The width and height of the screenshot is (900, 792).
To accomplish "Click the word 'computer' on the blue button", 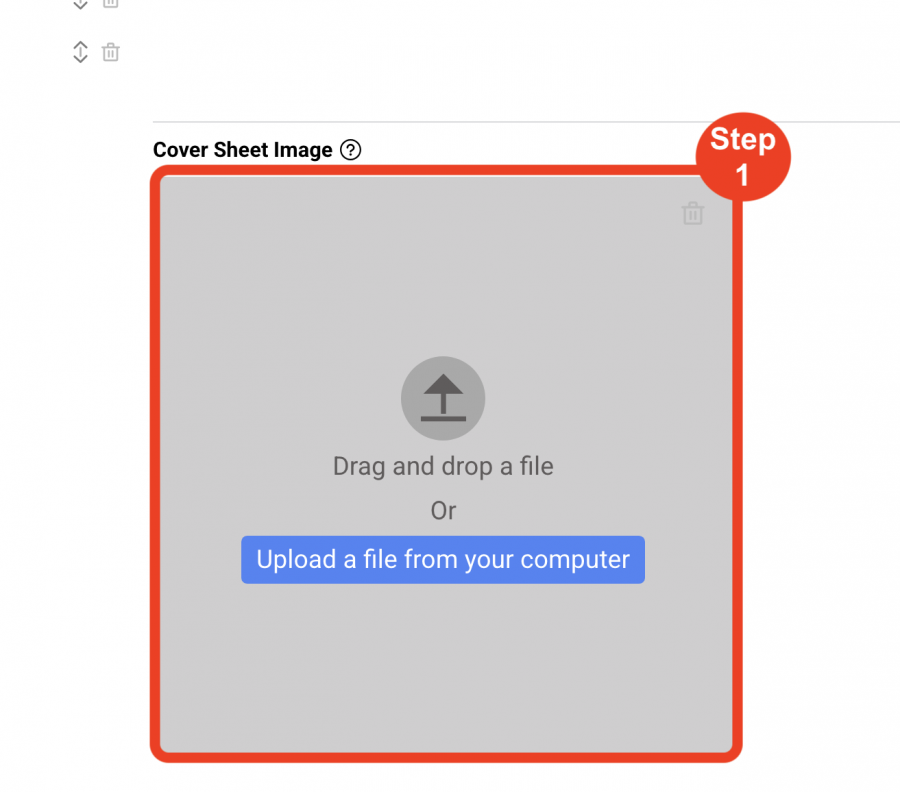I will [575, 560].
